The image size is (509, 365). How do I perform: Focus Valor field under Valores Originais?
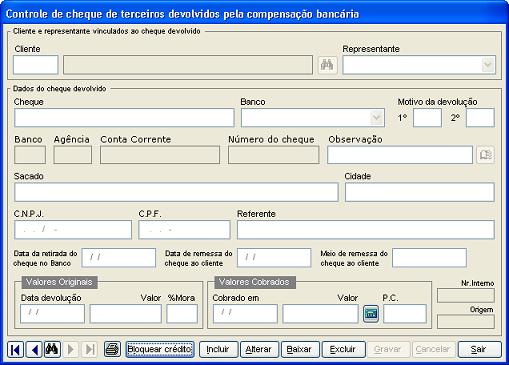click(x=125, y=314)
